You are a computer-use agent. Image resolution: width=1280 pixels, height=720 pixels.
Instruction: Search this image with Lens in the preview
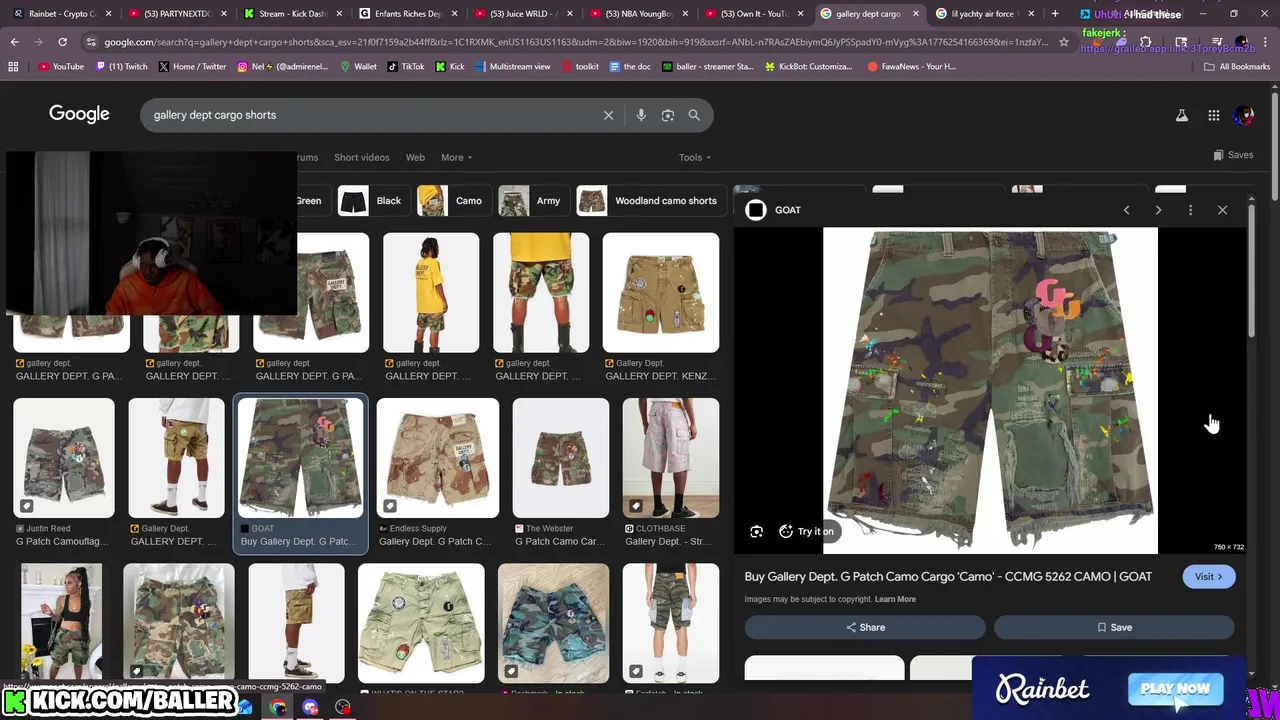[757, 532]
